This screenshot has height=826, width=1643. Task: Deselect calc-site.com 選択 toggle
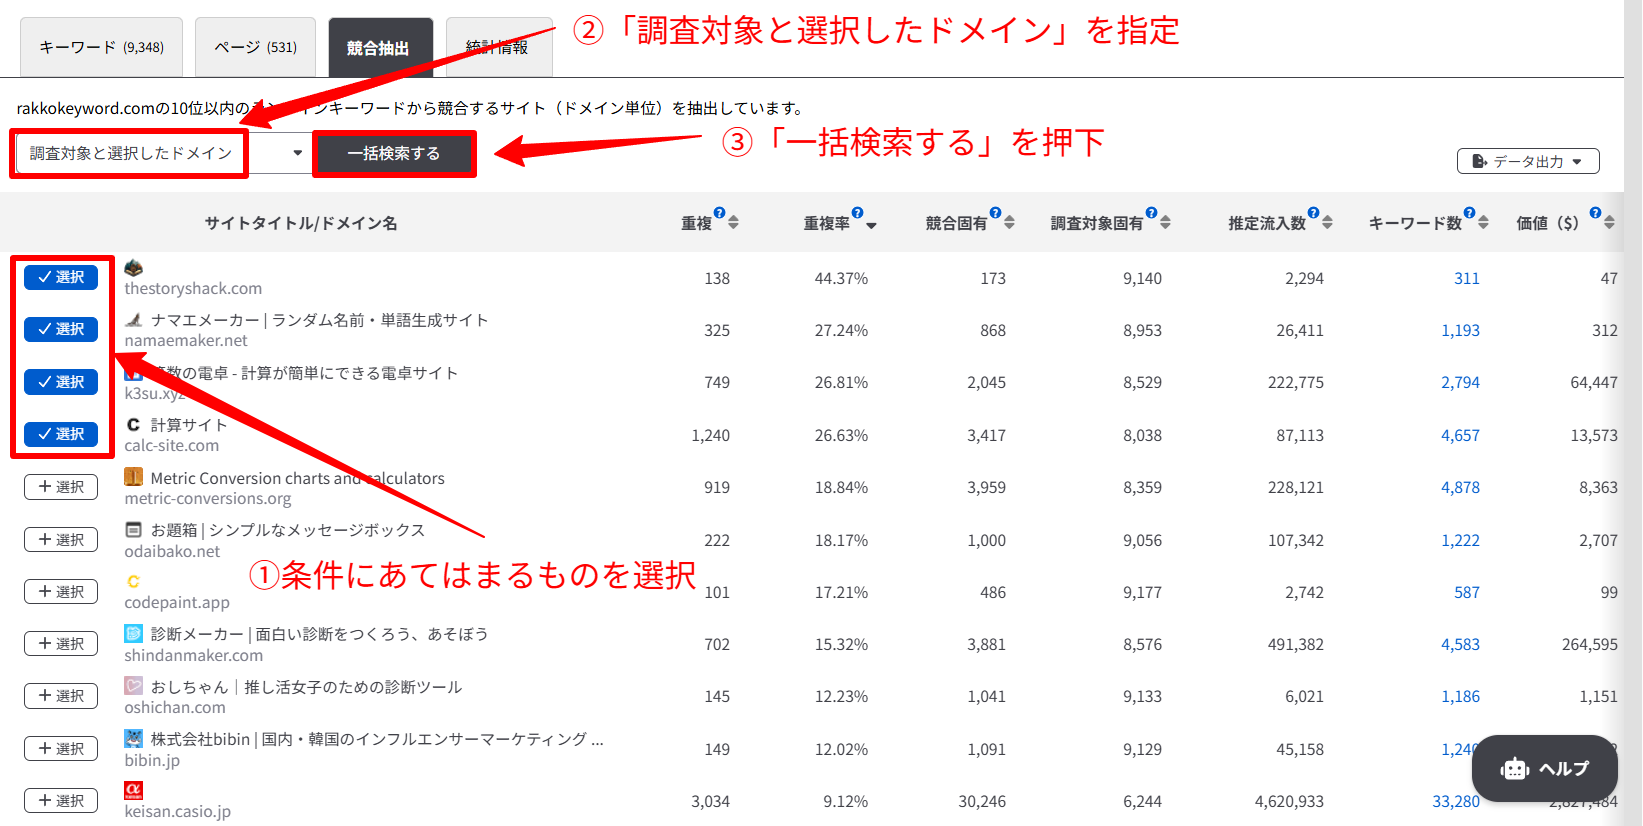coord(61,434)
